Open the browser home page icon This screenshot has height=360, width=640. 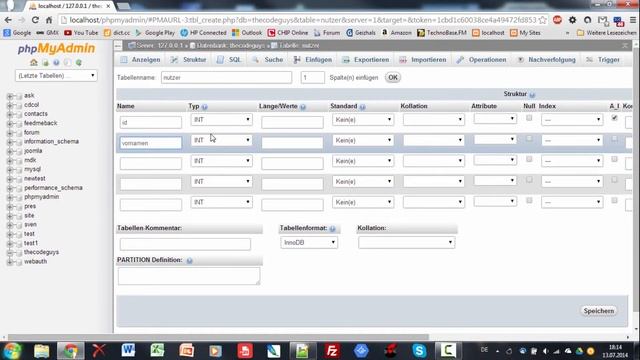49,20
